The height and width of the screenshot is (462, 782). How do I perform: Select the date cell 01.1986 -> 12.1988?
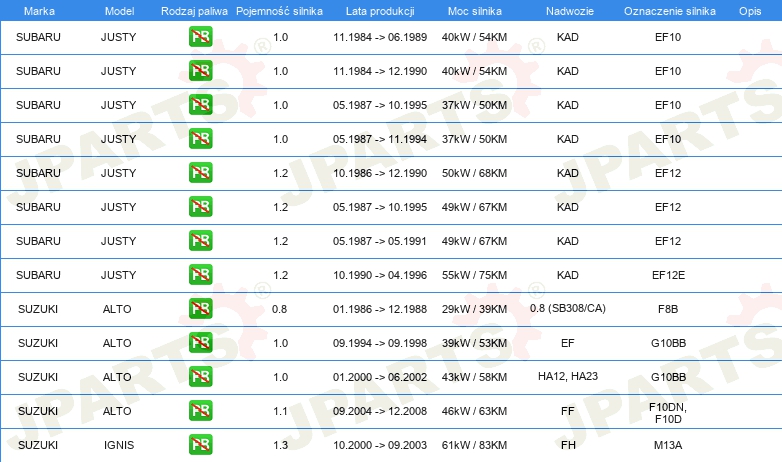pos(380,309)
